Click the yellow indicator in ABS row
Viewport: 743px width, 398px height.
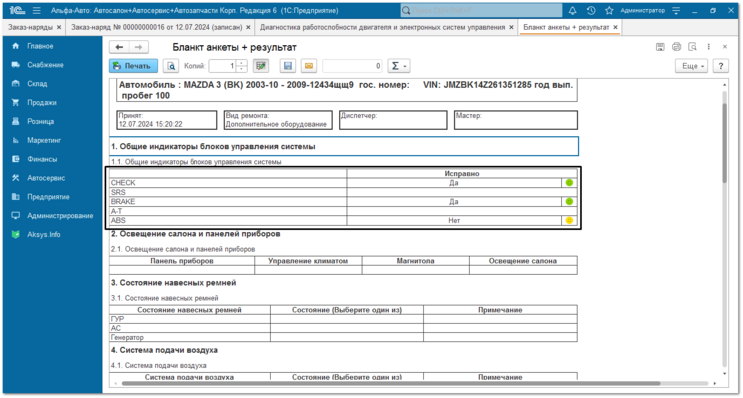(569, 220)
